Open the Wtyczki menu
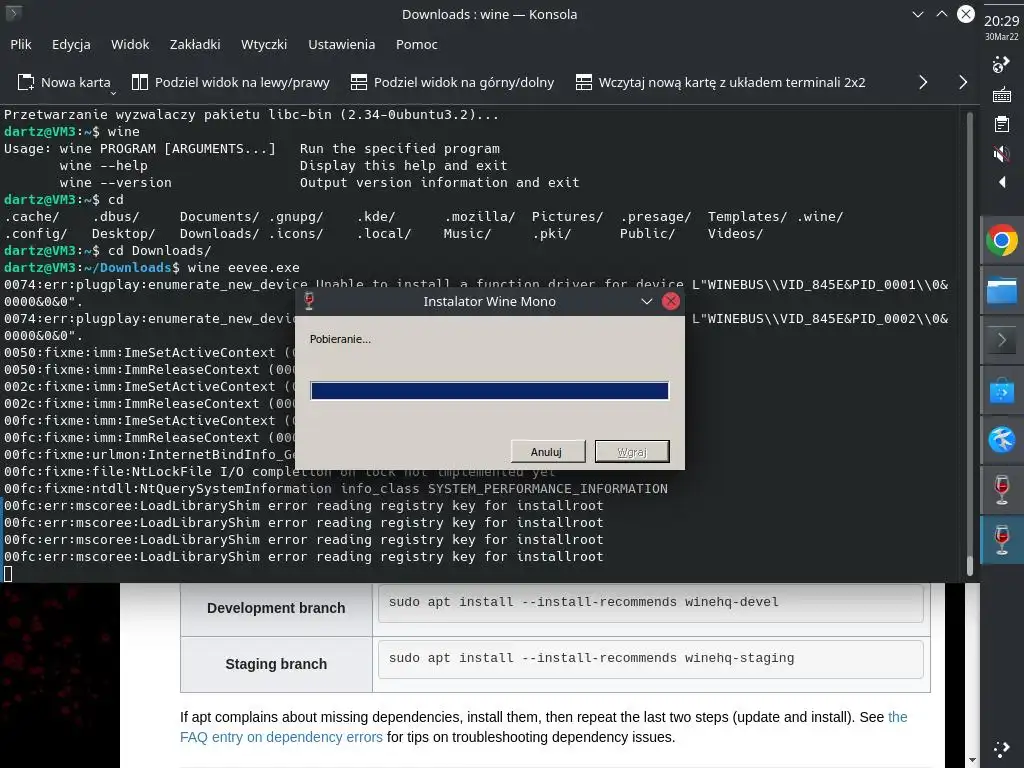 [264, 44]
